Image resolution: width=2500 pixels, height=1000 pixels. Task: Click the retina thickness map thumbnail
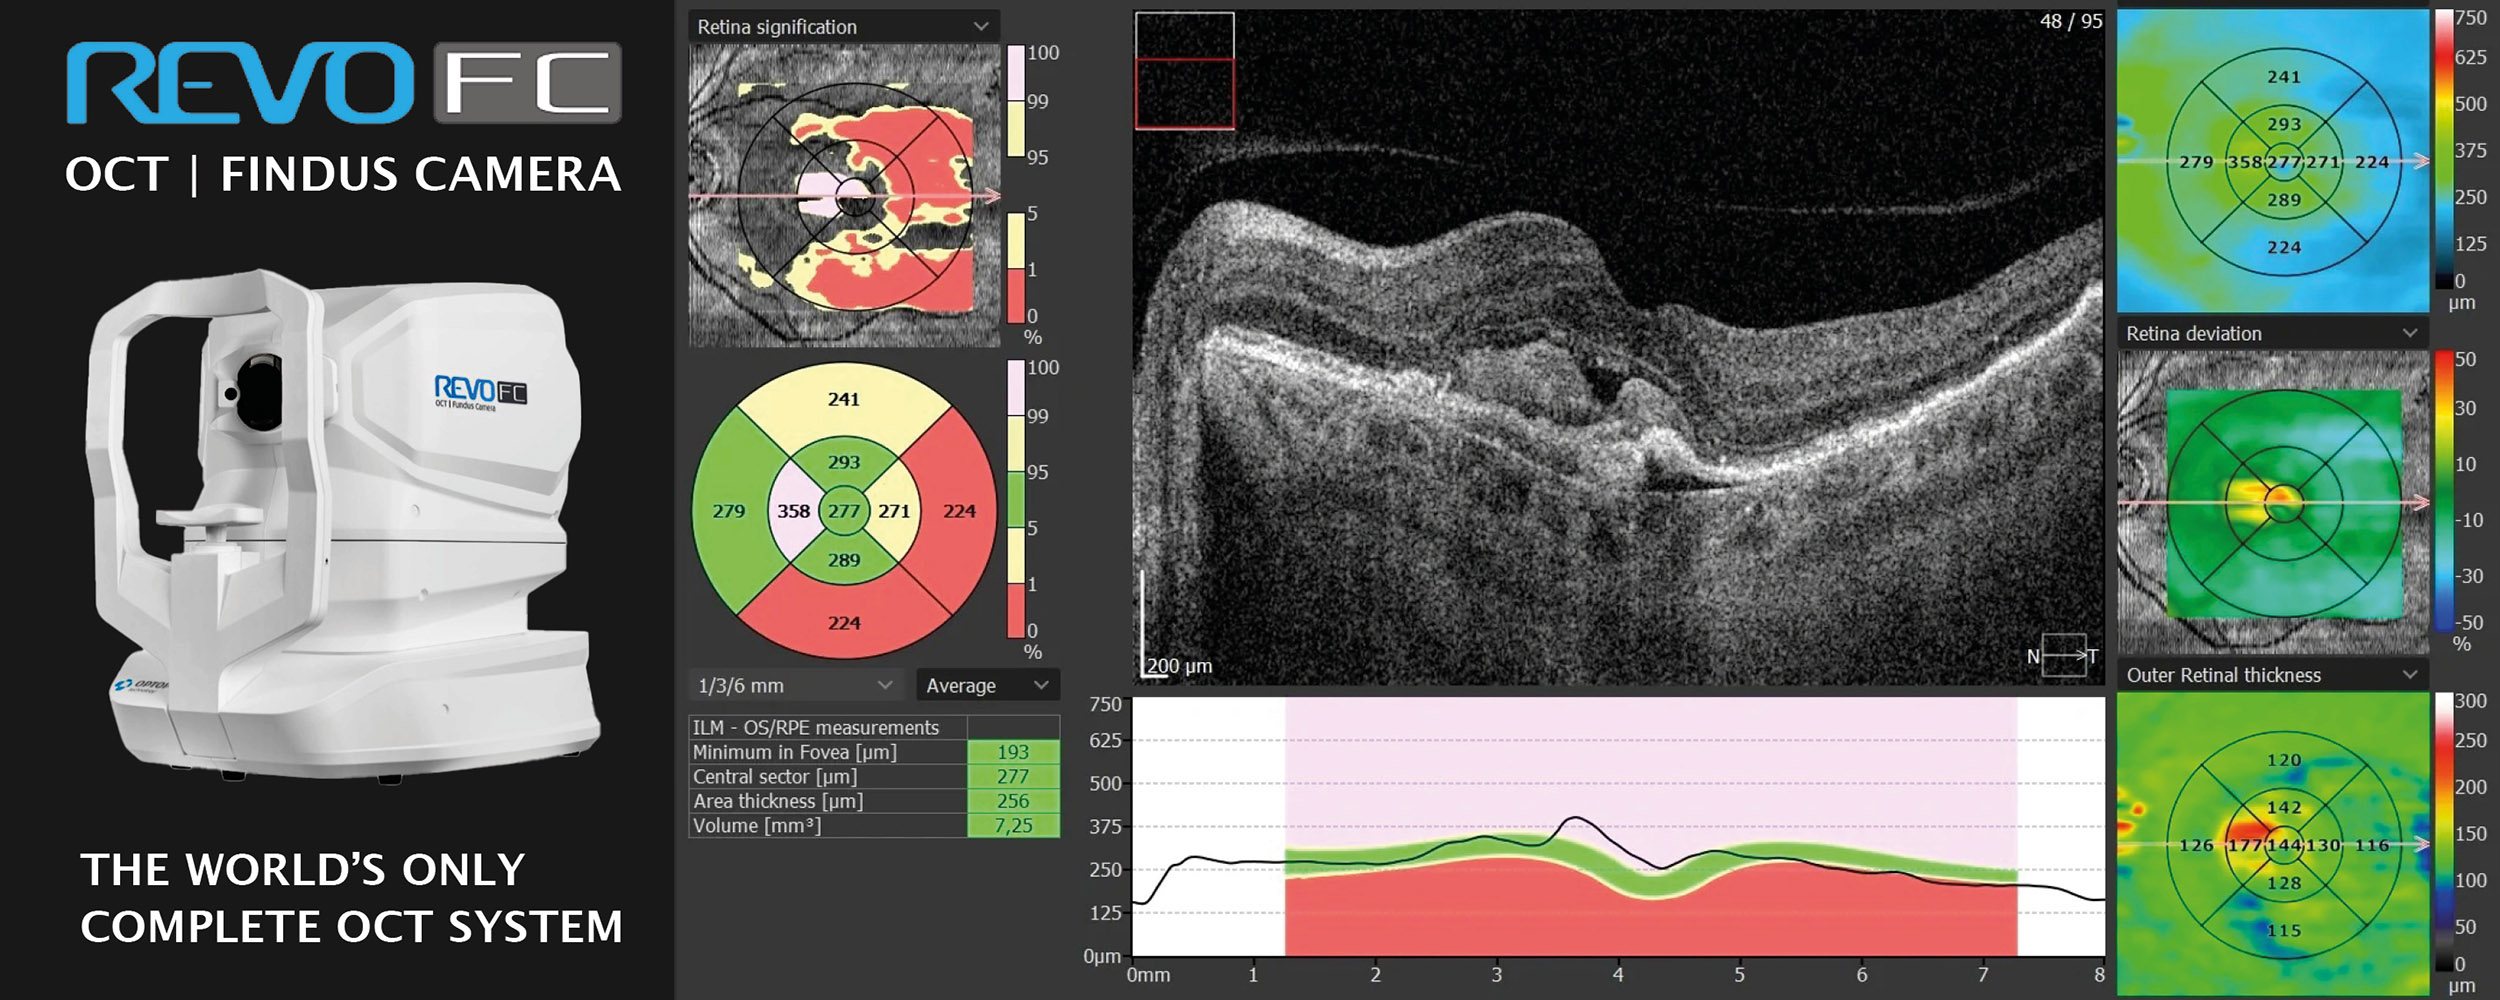click(x=2272, y=162)
